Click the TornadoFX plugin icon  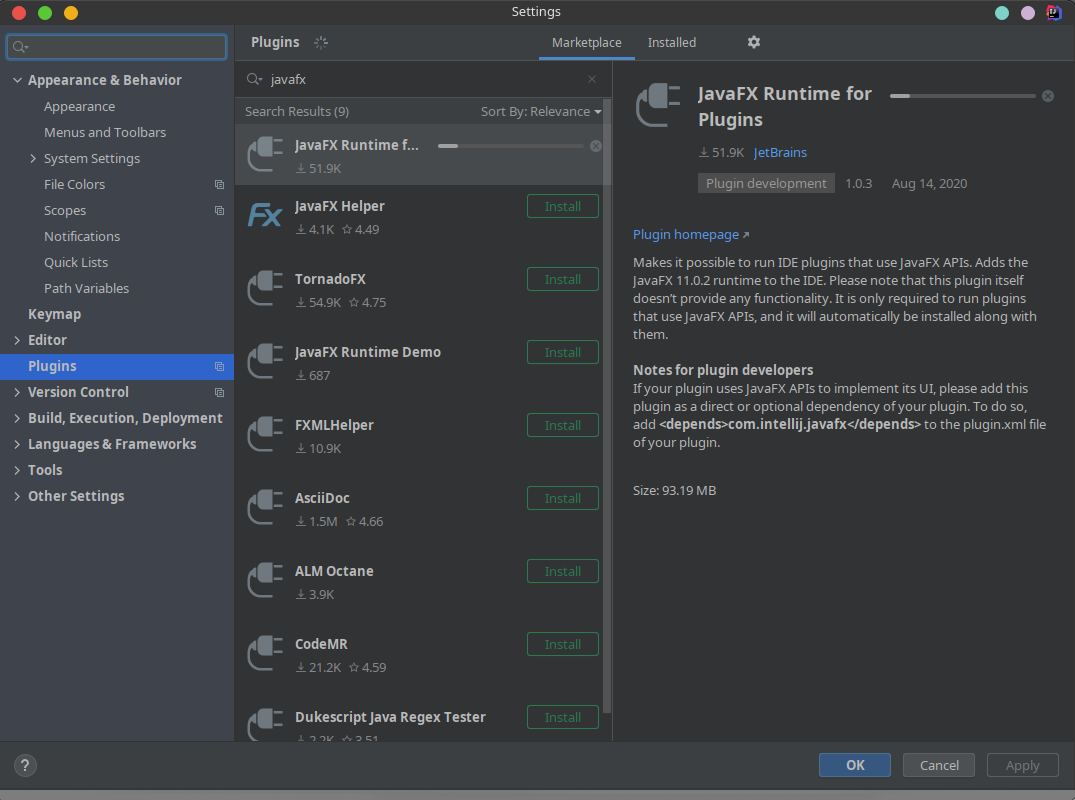pyautogui.click(x=265, y=289)
